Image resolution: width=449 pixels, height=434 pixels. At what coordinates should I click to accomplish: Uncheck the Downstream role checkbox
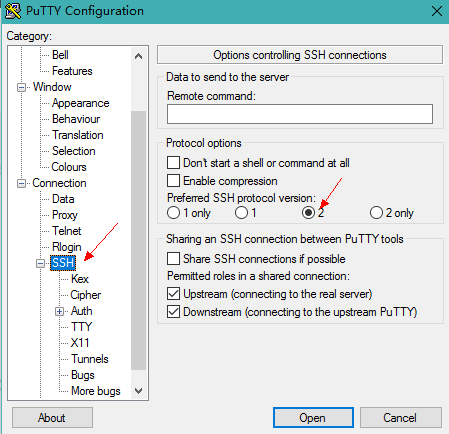(x=173, y=312)
